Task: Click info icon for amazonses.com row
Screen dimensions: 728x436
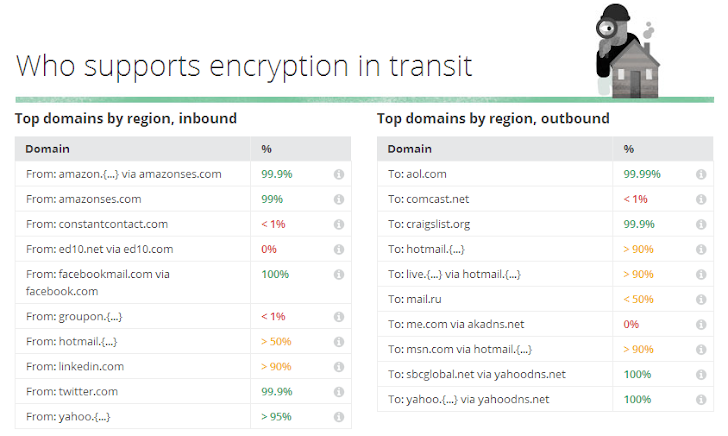Action: pos(339,199)
